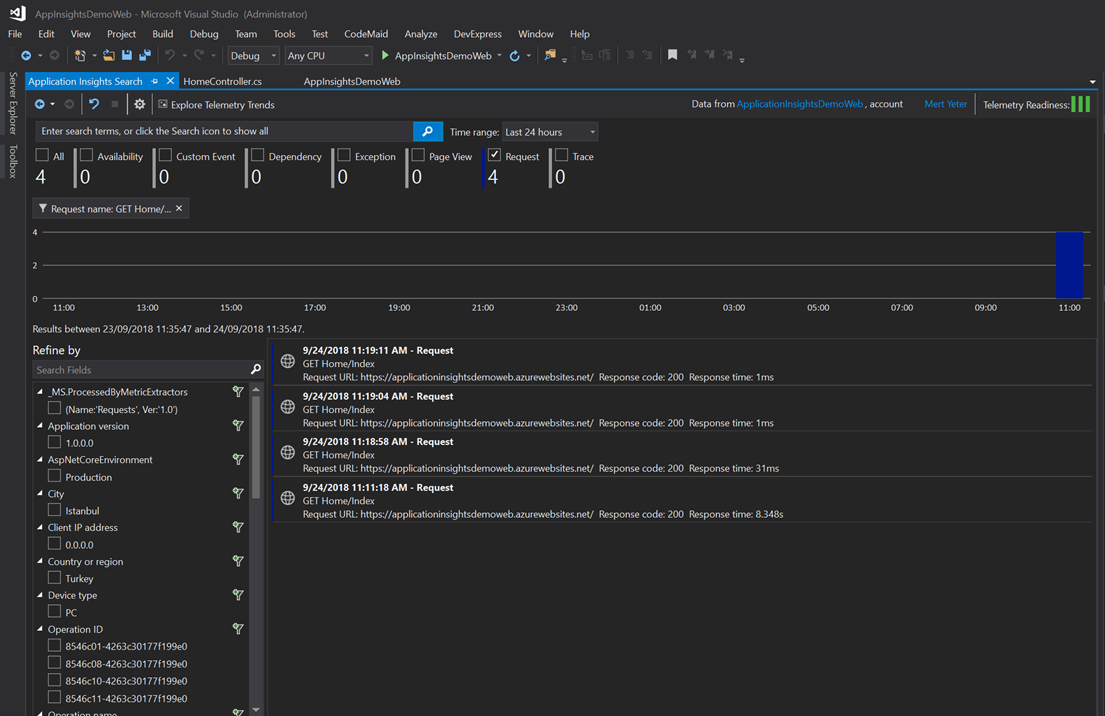Screen dimensions: 1105x716
Task: Click filter icon beside Application version
Action: point(238,426)
